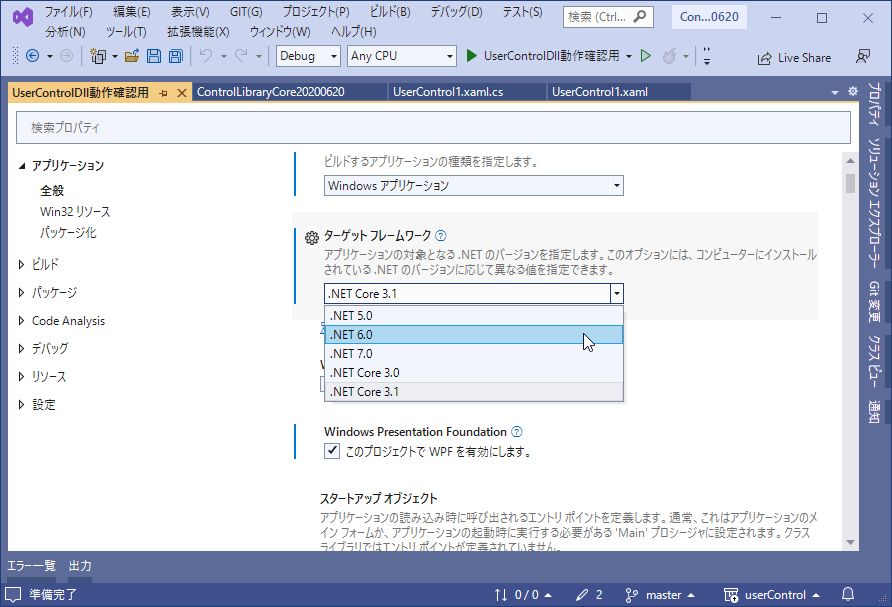Open the 出力 panel tab
892x607 pixels.
(x=80, y=566)
